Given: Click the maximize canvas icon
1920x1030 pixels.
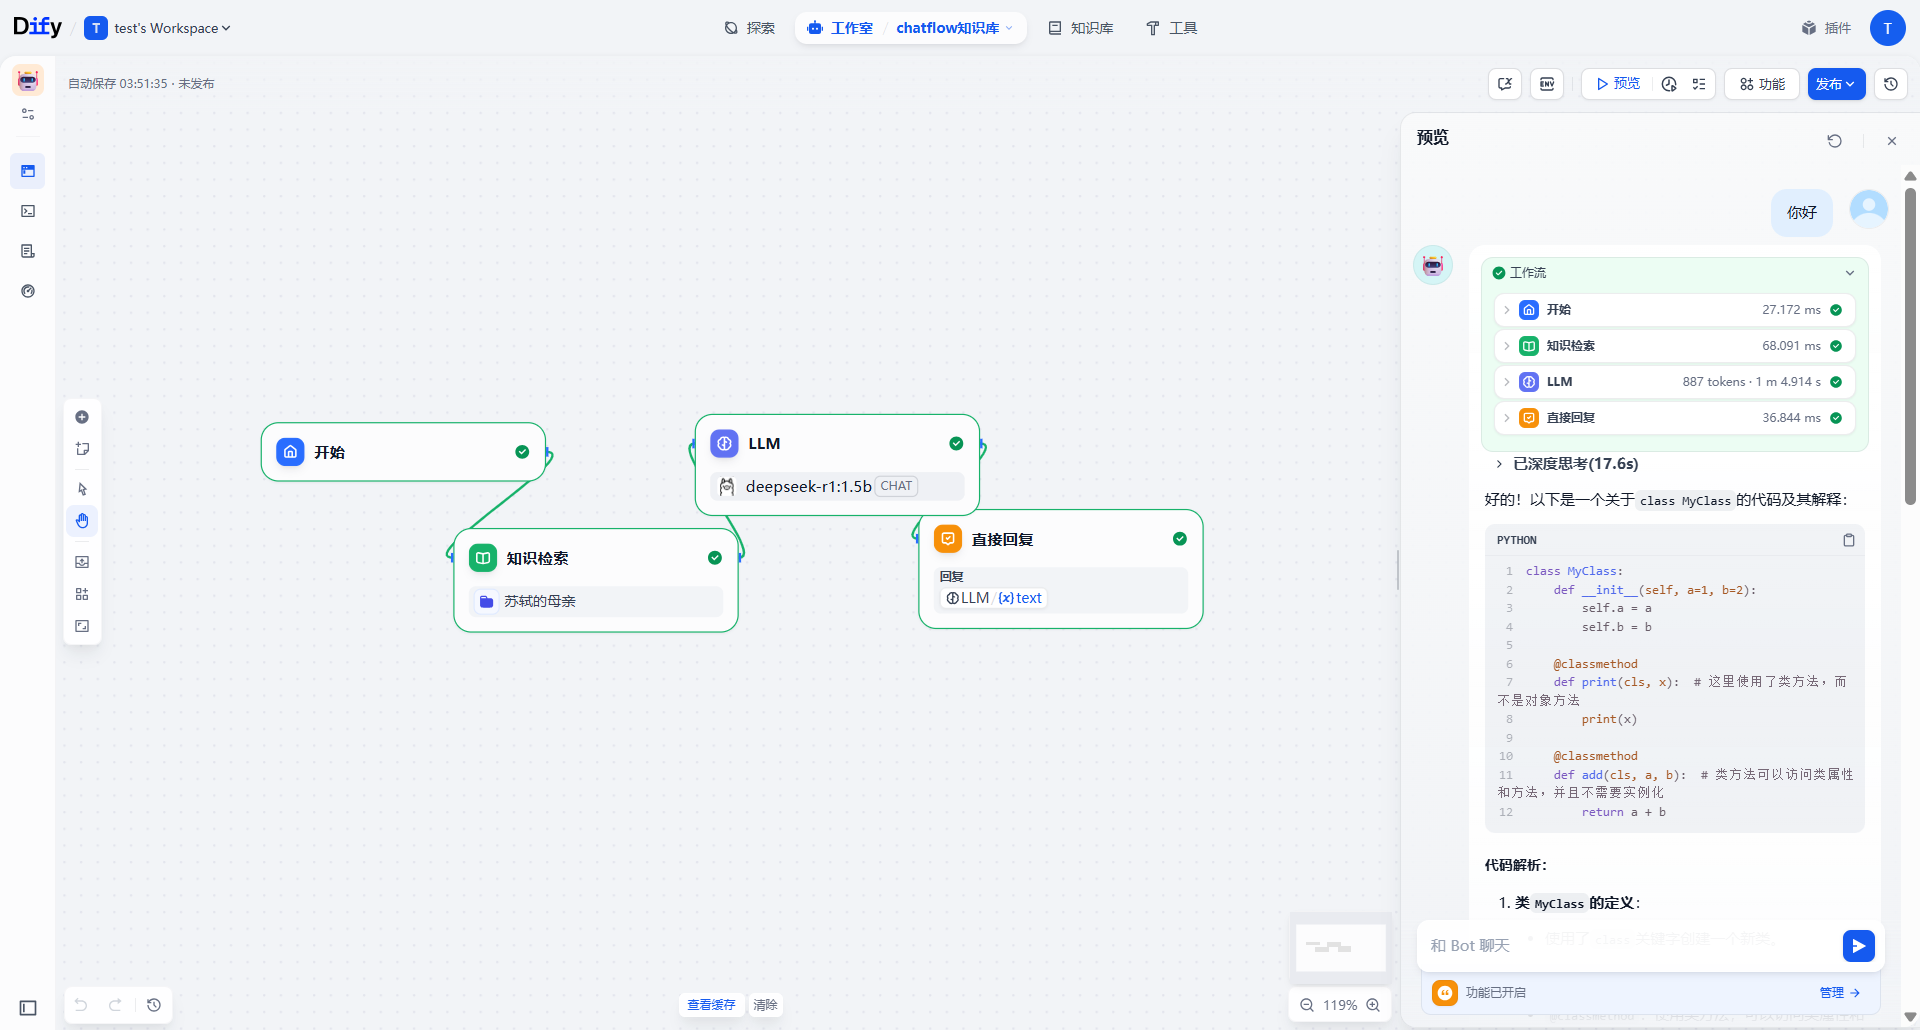Looking at the screenshot, I should pyautogui.click(x=82, y=626).
